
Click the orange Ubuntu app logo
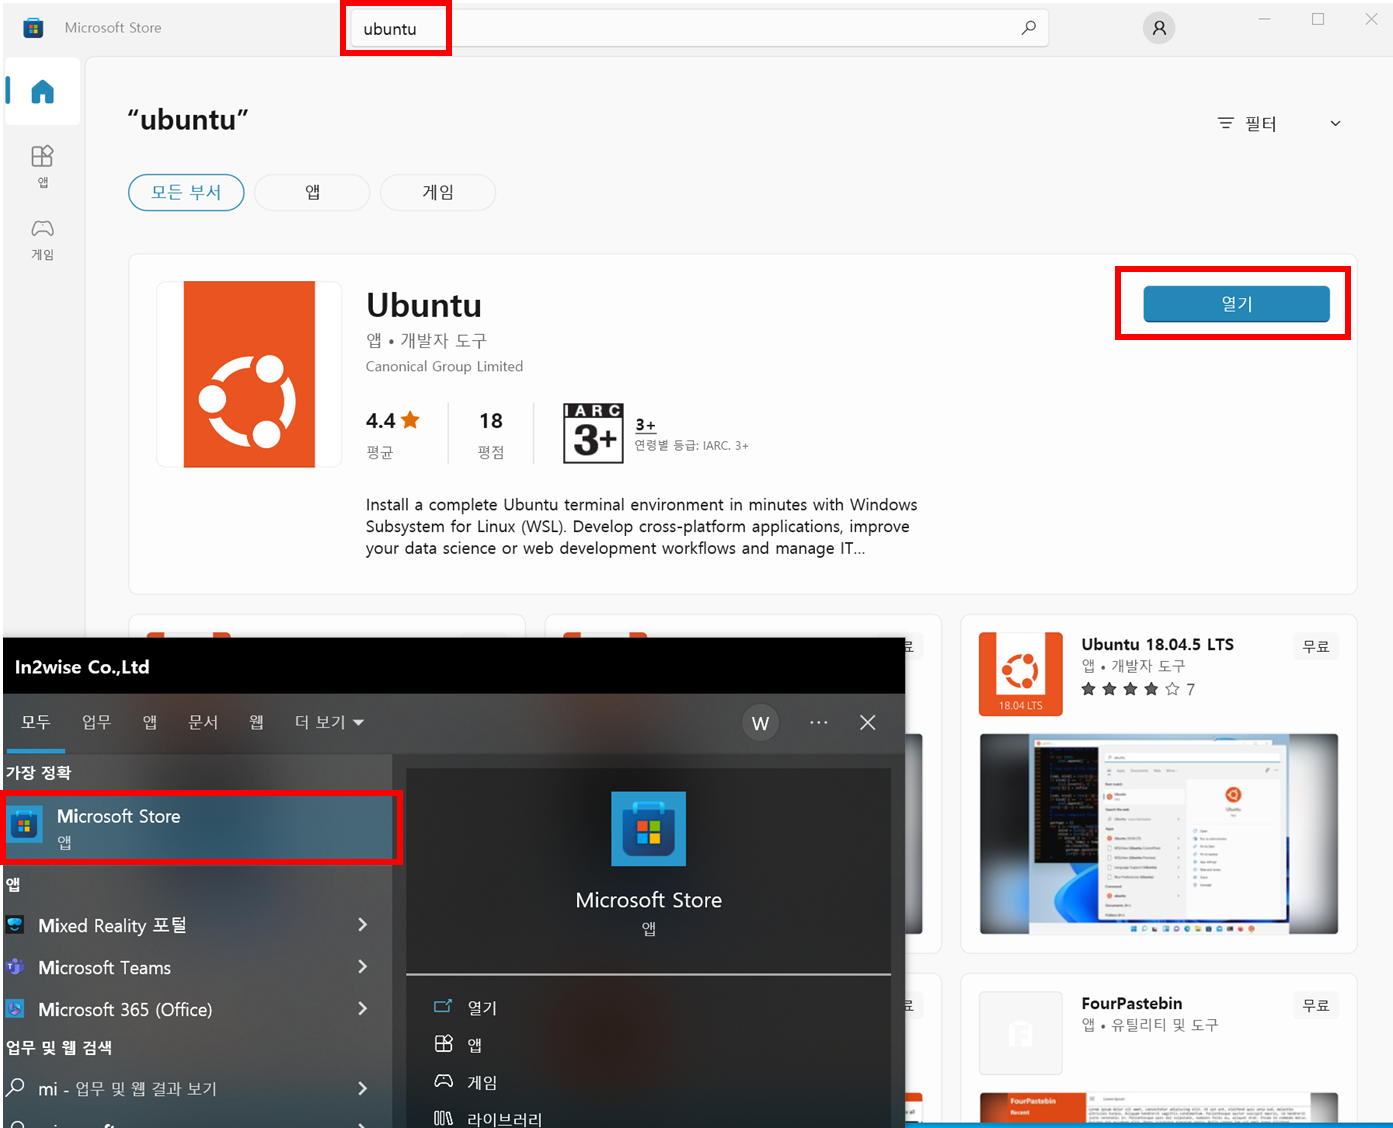click(x=249, y=374)
